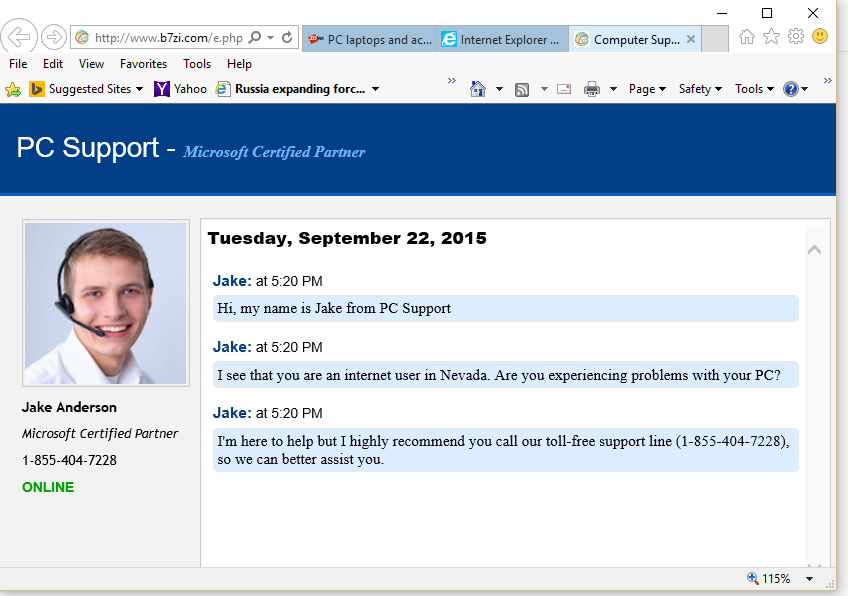The height and width of the screenshot is (596, 848).
Task: Open the Favorites menu
Action: pos(143,64)
